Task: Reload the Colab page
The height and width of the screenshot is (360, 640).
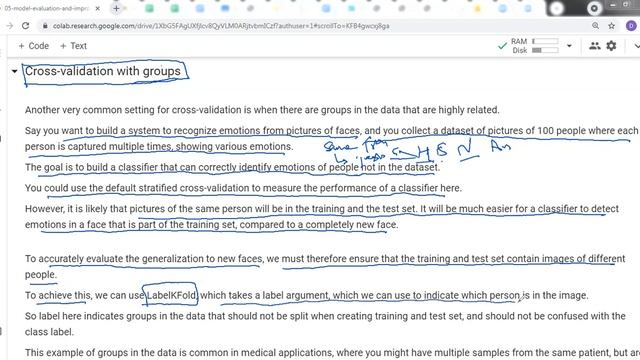Action: [26, 26]
